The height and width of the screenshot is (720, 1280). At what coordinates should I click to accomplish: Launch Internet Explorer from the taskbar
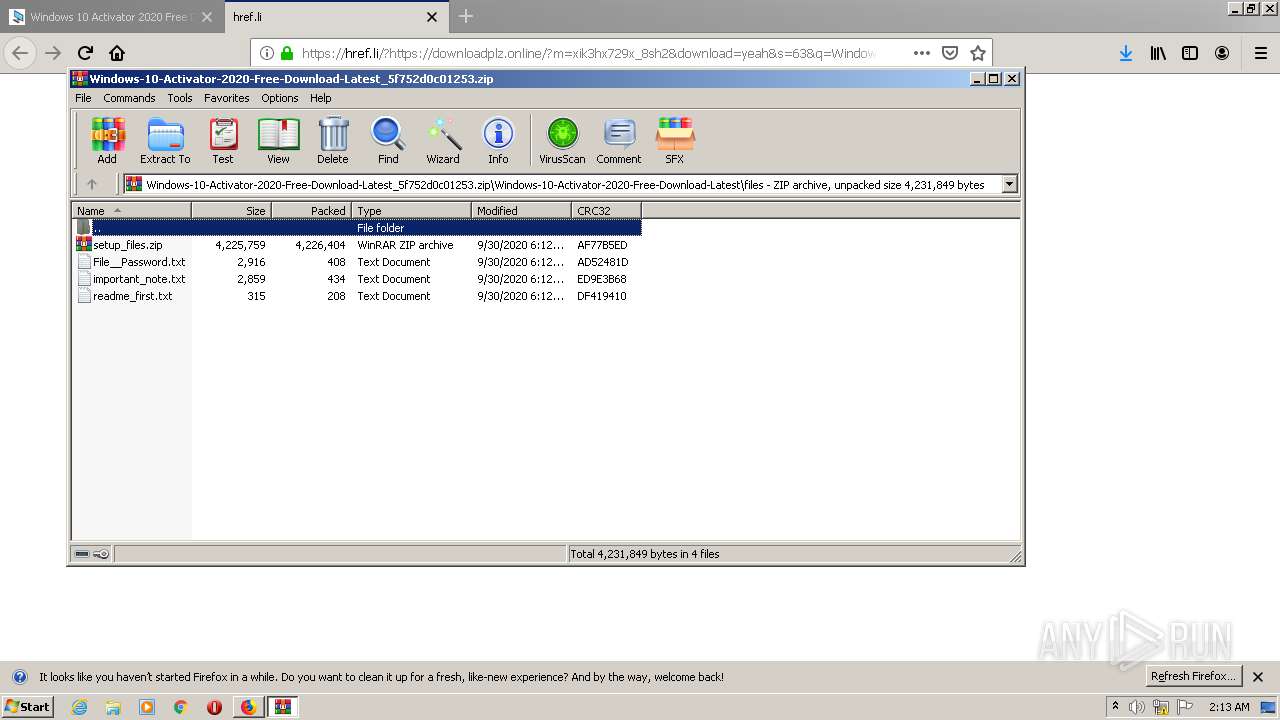click(79, 707)
